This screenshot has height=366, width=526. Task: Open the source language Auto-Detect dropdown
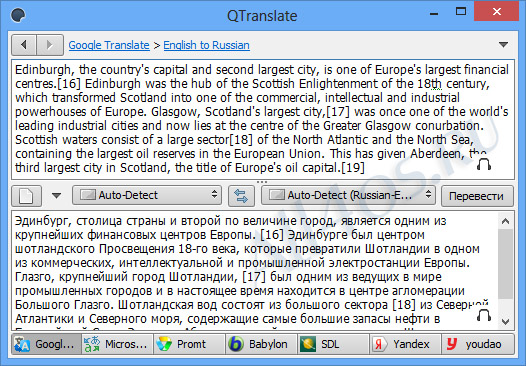pyautogui.click(x=147, y=195)
